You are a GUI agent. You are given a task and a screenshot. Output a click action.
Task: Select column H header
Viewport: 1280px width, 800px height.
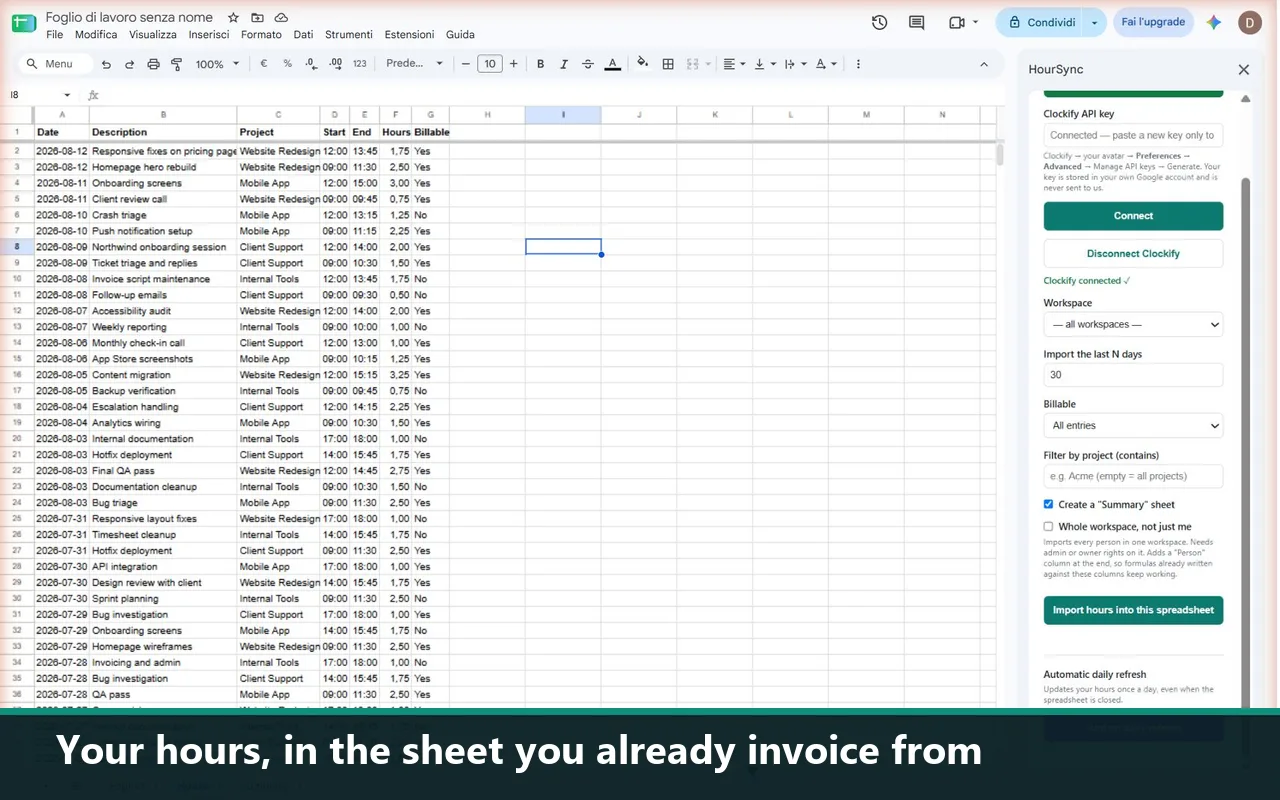pyautogui.click(x=487, y=115)
